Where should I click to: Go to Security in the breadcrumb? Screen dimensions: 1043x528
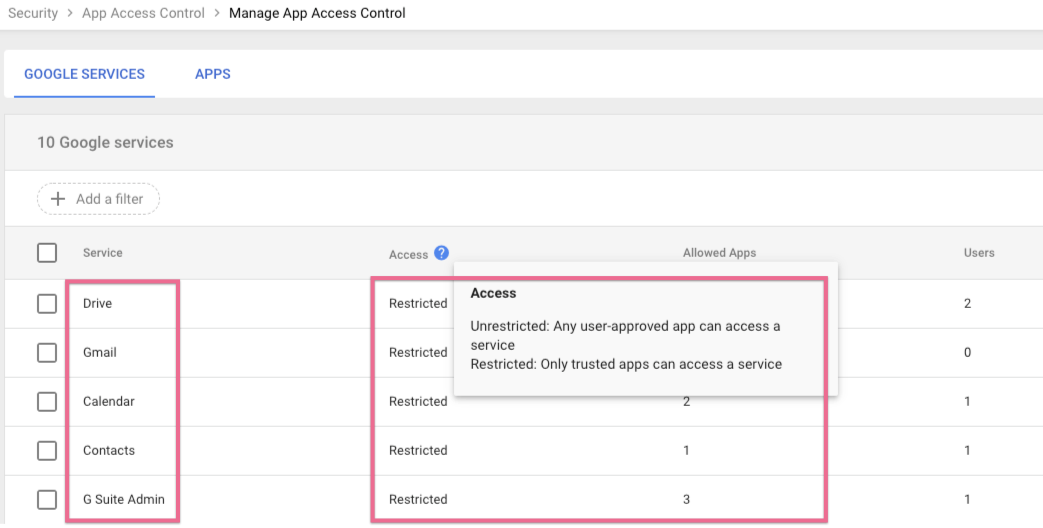click(x=33, y=13)
